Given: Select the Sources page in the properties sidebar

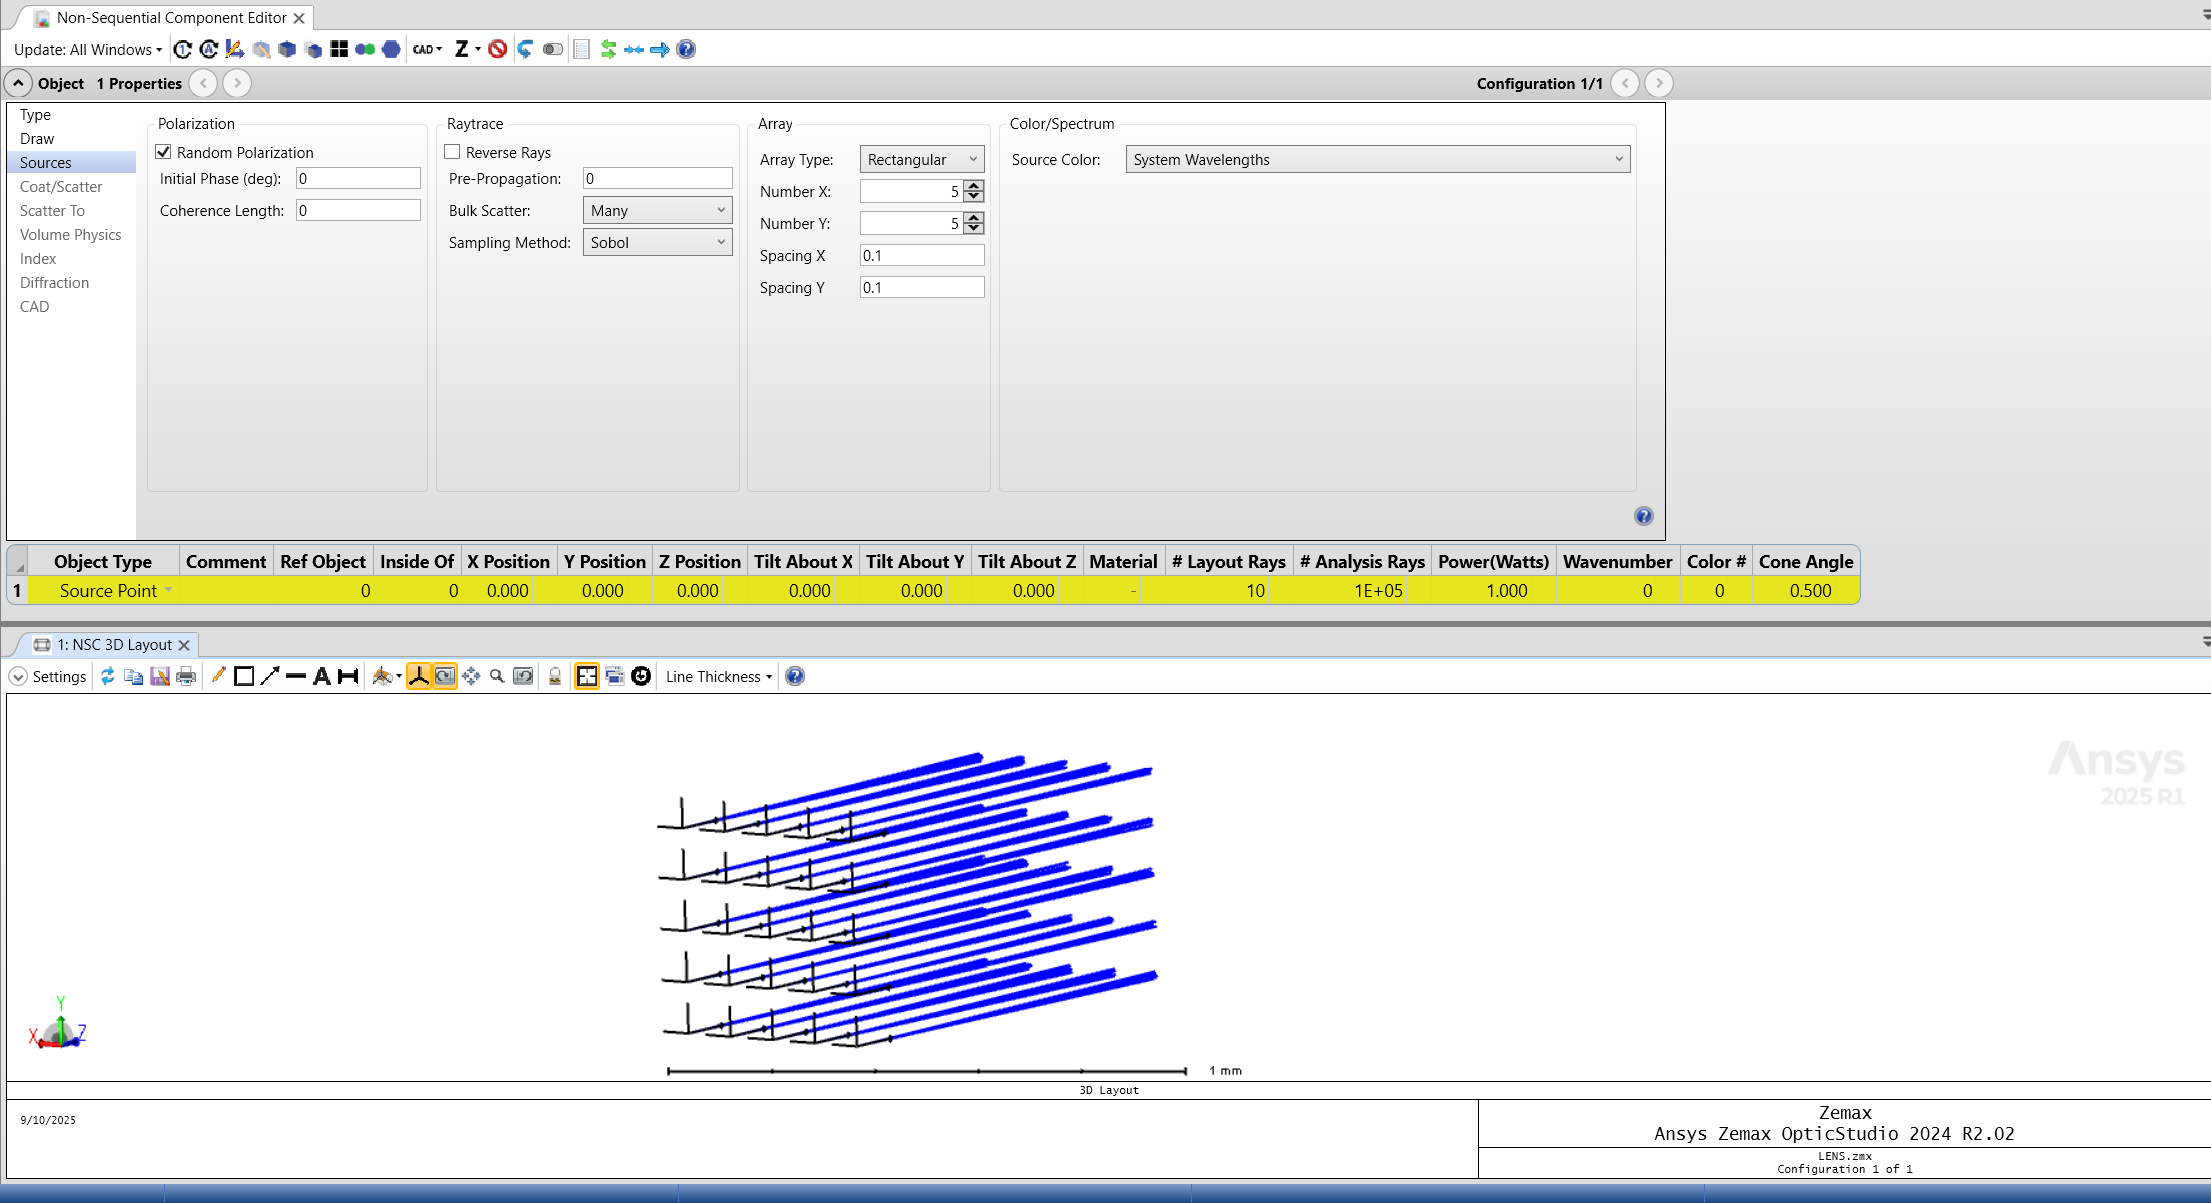Looking at the screenshot, I should (44, 162).
